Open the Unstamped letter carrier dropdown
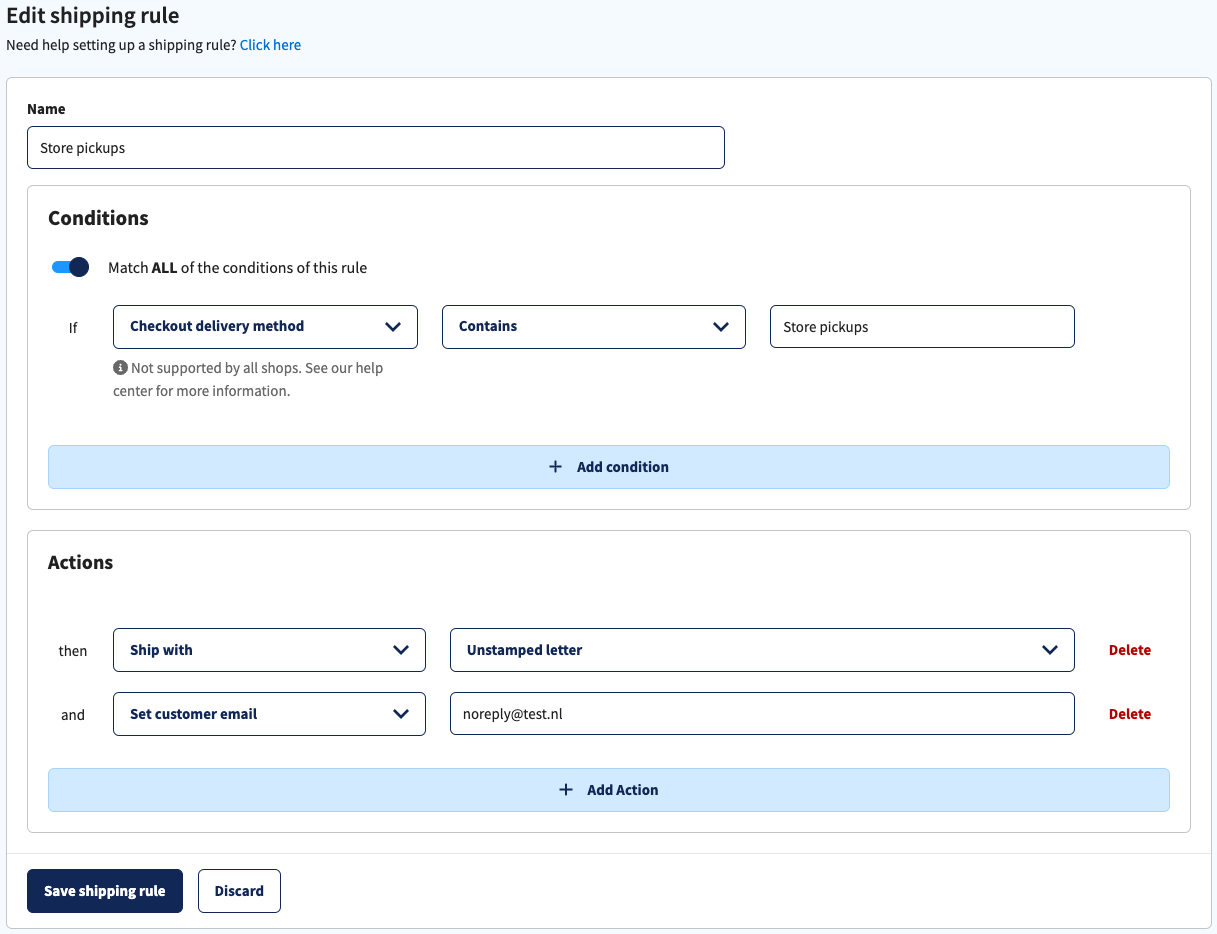The width and height of the screenshot is (1217, 934). (762, 650)
